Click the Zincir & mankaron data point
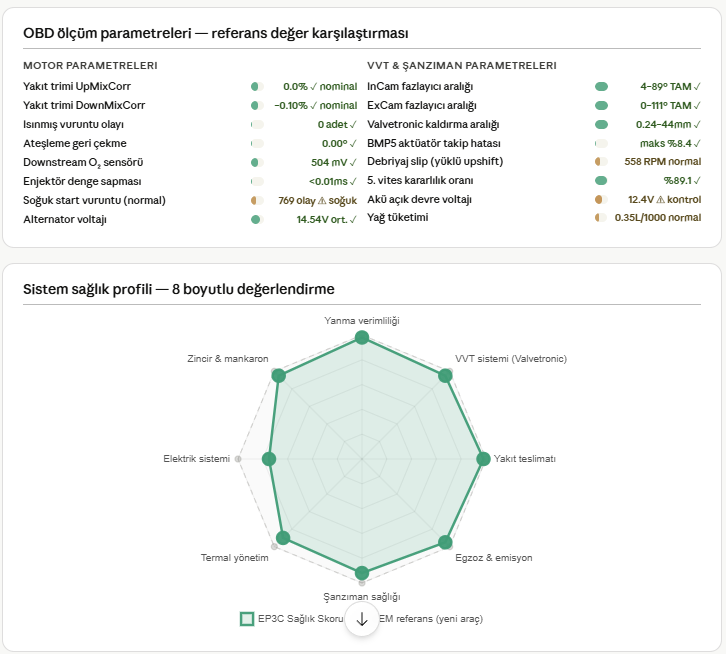 (x=279, y=376)
